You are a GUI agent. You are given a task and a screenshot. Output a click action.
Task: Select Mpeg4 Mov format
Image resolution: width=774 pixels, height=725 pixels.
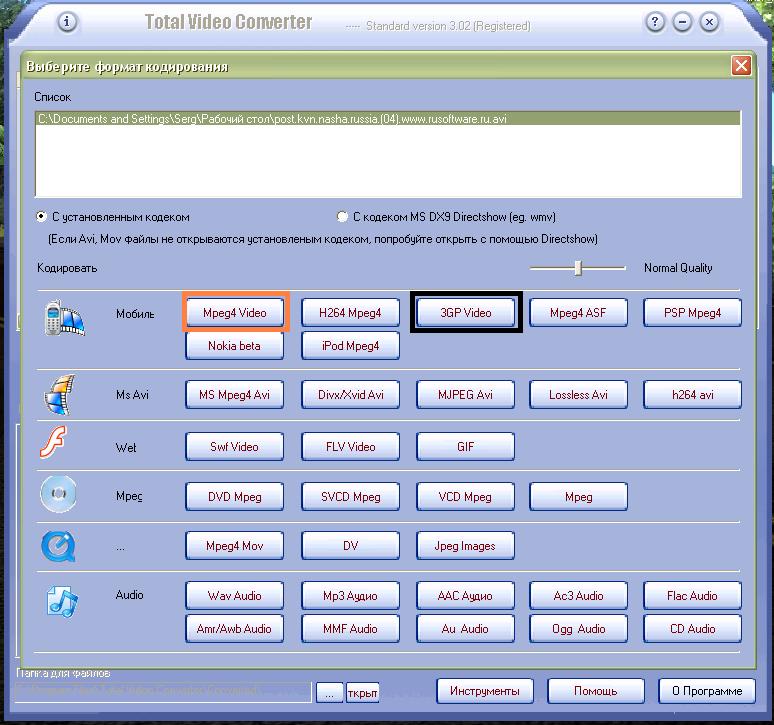point(234,545)
